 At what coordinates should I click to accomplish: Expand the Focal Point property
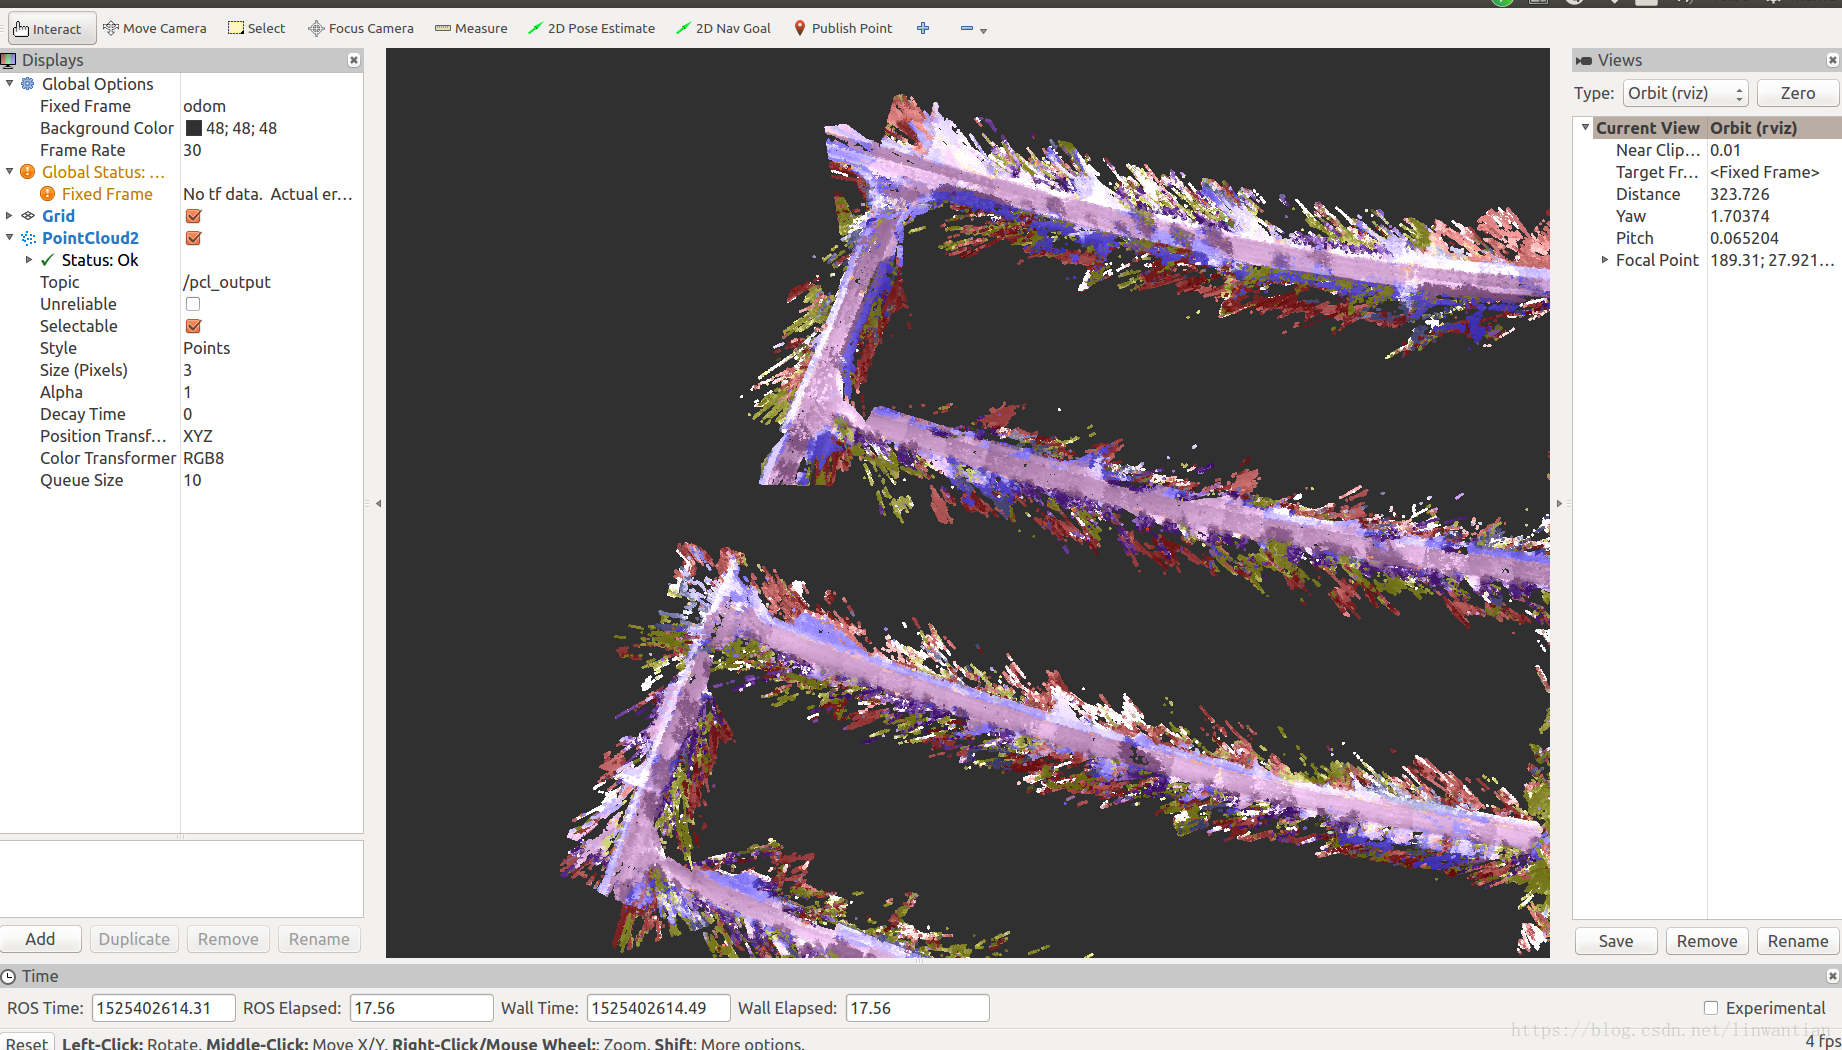coord(1605,260)
